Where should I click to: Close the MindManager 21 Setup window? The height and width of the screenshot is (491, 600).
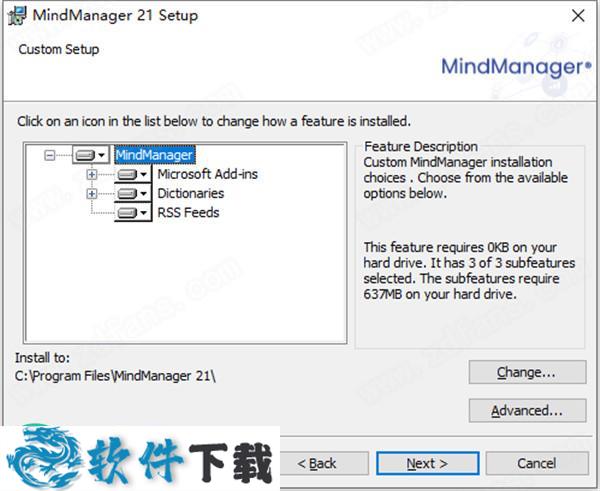[578, 16]
